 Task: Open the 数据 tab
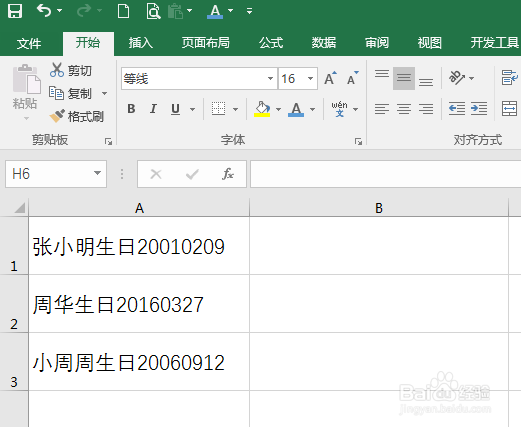[324, 43]
